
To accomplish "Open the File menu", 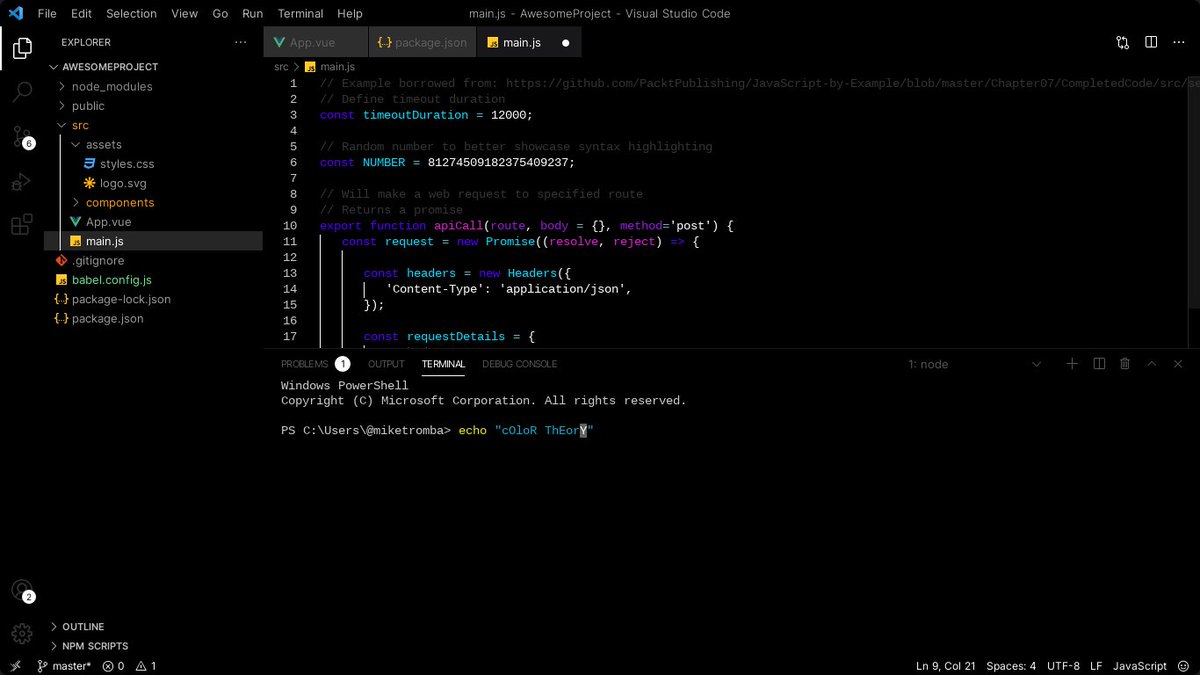I will tap(47, 14).
